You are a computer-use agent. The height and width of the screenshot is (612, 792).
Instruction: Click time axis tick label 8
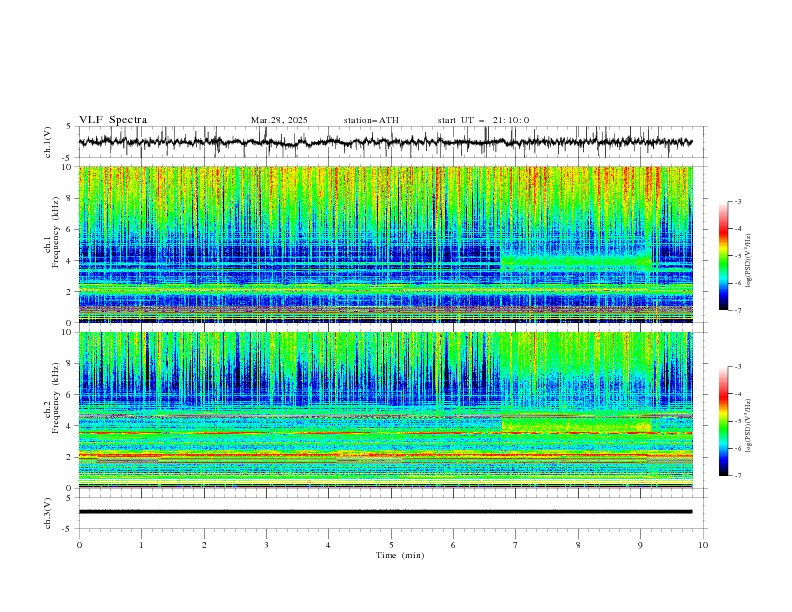578,545
